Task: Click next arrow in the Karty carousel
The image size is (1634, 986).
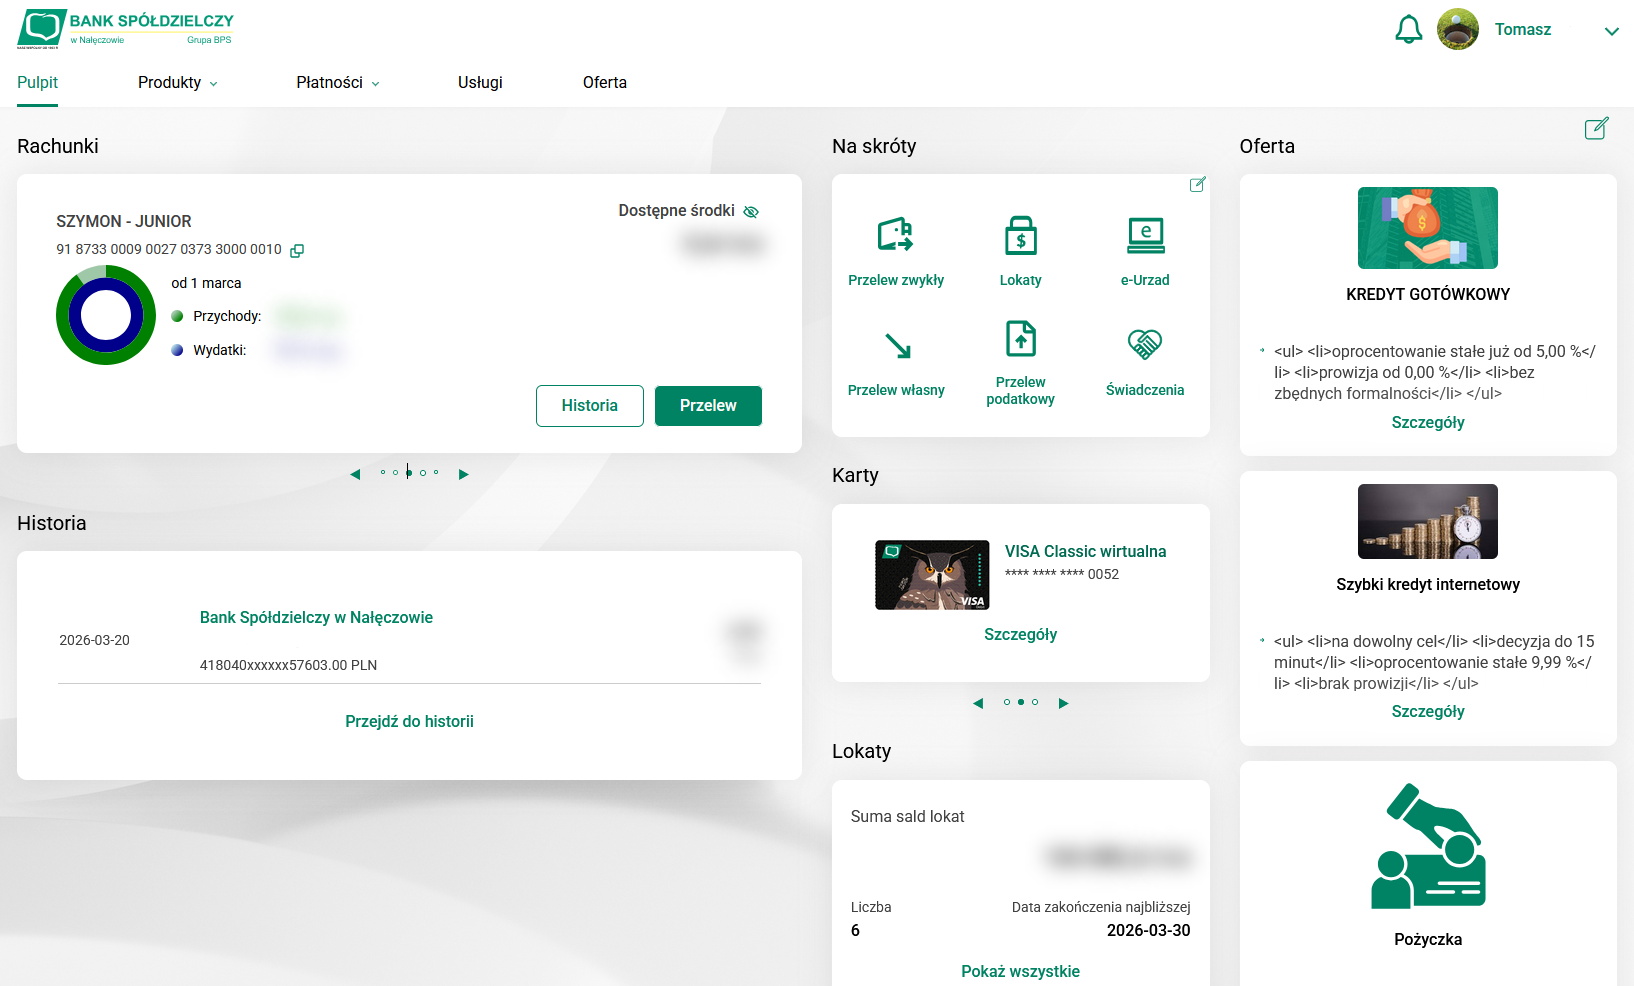Action: tap(1064, 703)
